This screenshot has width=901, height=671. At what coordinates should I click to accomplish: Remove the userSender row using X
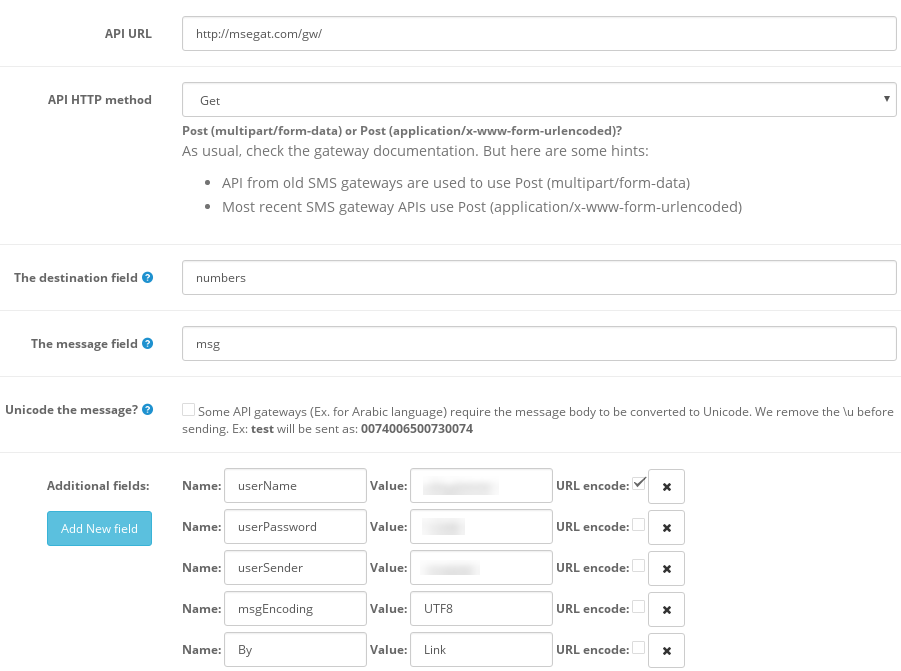click(x=667, y=568)
